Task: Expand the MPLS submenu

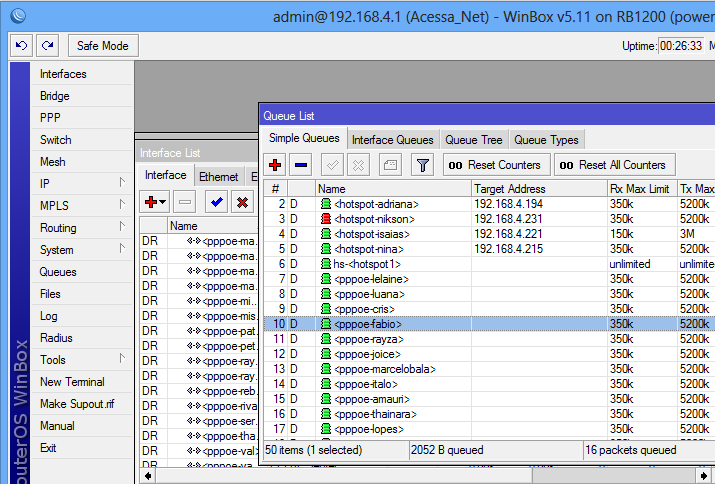Action: (82, 206)
